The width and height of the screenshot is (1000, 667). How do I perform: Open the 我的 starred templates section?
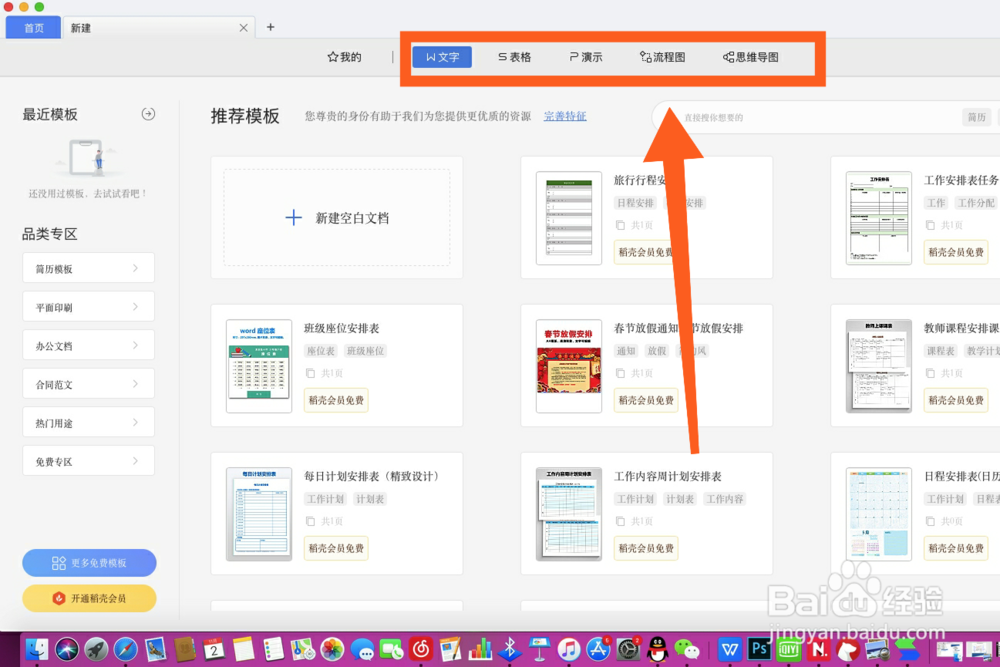pyautogui.click(x=344, y=57)
